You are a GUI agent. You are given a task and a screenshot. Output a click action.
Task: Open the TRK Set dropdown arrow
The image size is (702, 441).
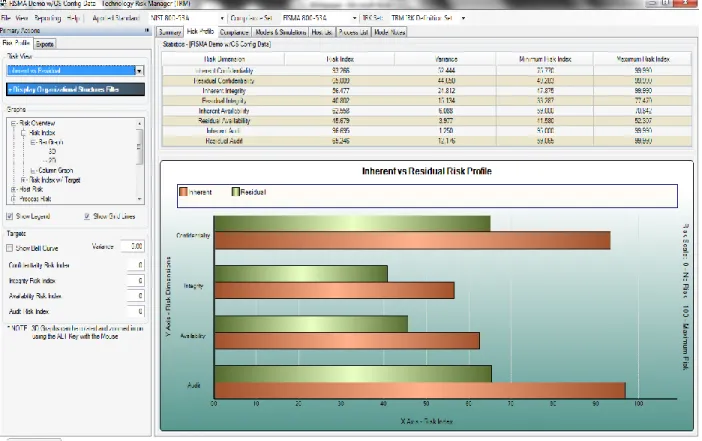point(463,18)
